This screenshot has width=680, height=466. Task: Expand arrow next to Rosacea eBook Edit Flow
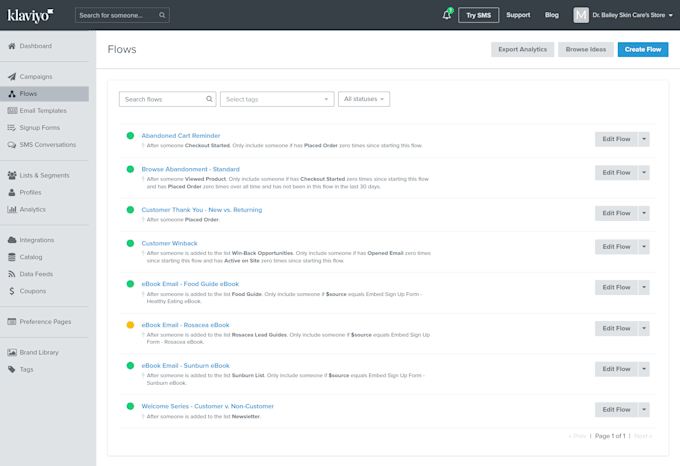pos(644,329)
